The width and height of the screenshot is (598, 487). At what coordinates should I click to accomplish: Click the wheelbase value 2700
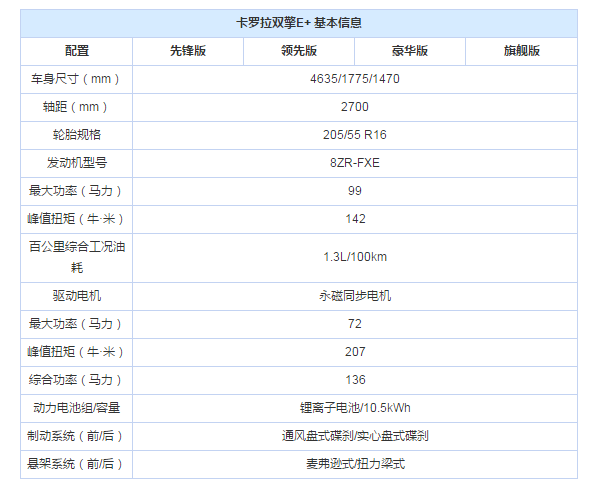[355, 107]
